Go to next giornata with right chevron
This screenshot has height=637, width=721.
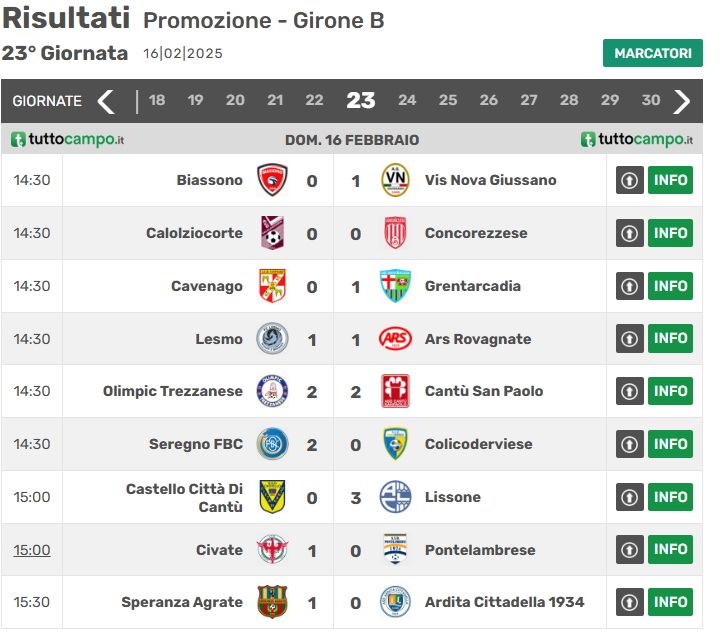[x=682, y=101]
